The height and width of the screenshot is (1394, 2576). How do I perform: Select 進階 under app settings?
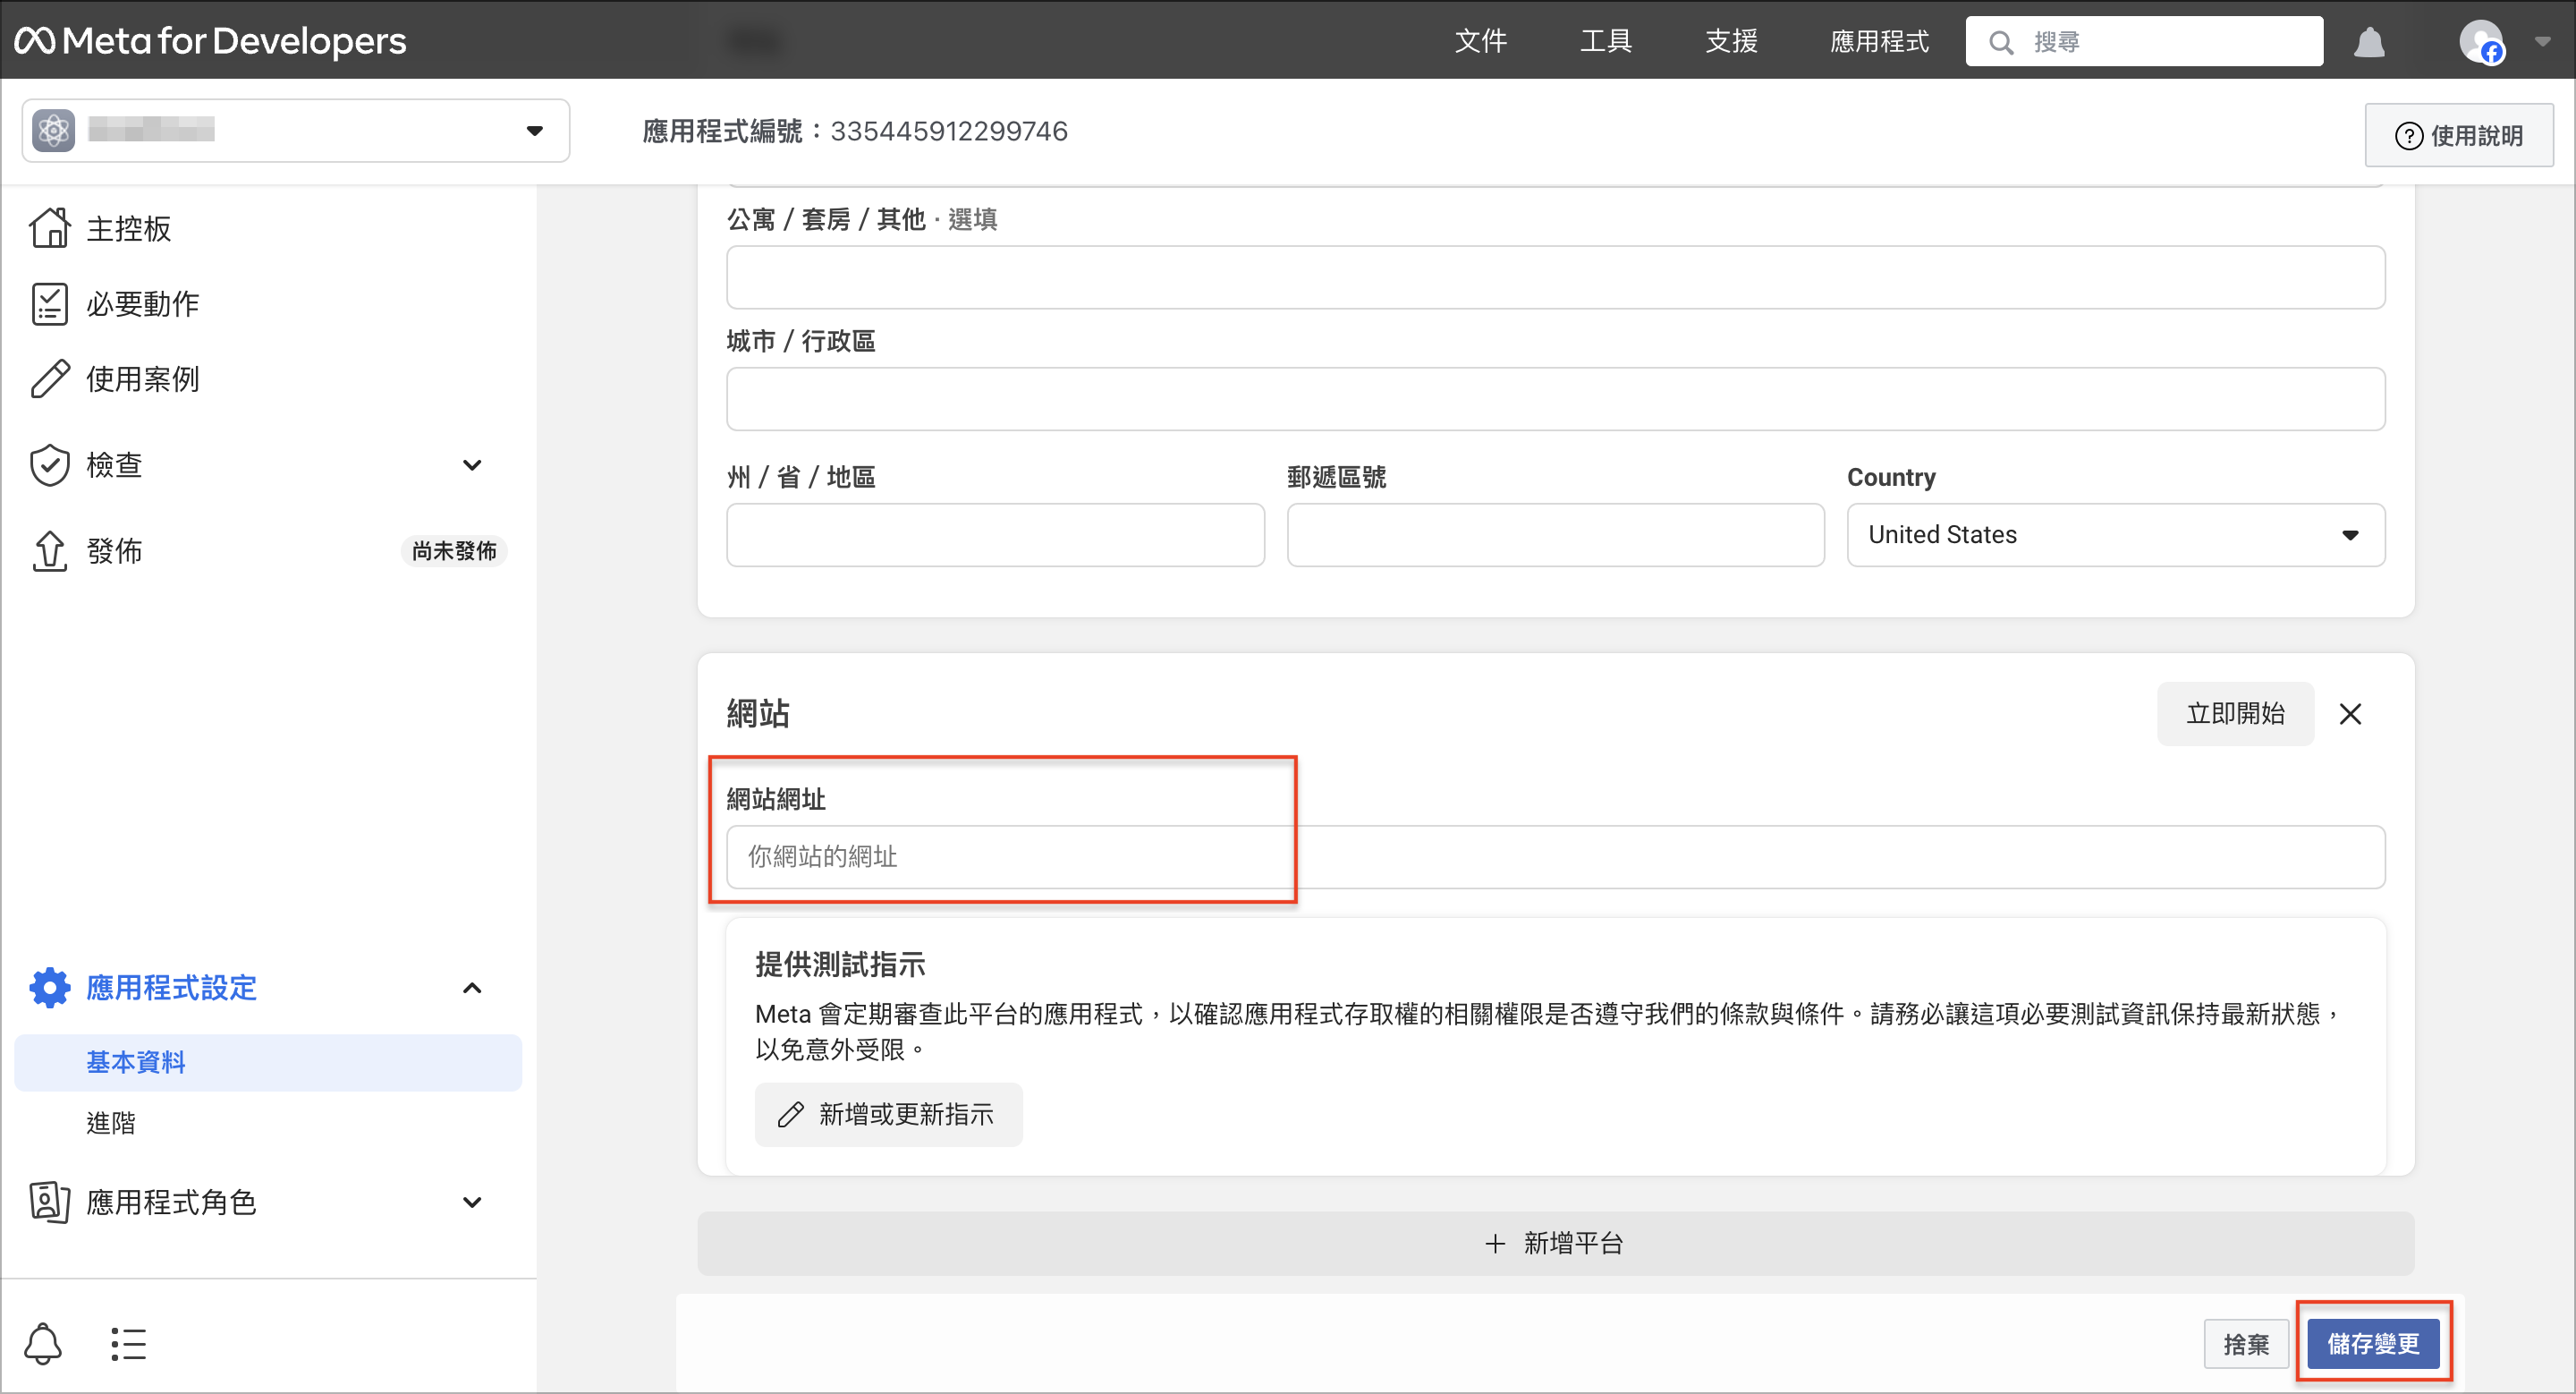(x=111, y=1123)
